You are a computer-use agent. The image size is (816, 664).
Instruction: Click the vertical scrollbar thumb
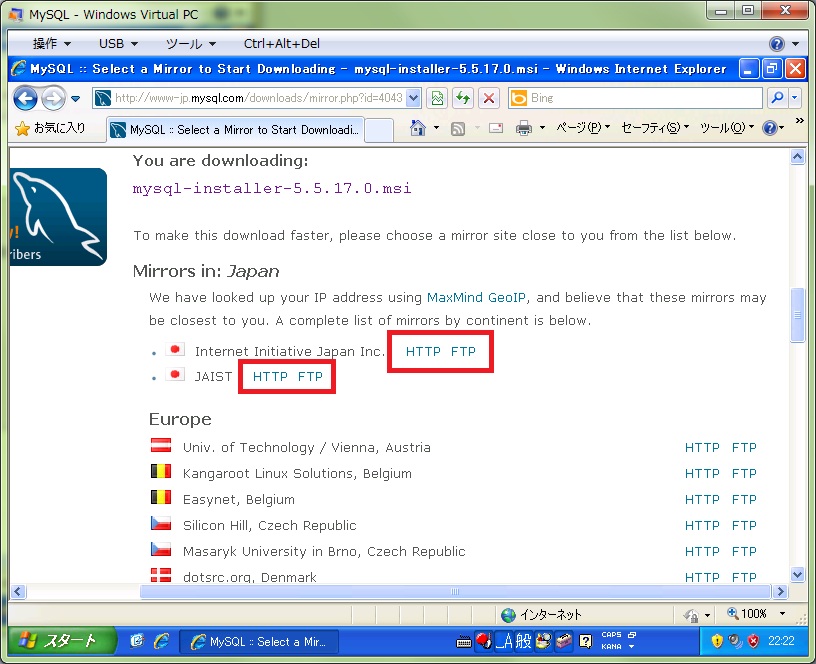[797, 315]
